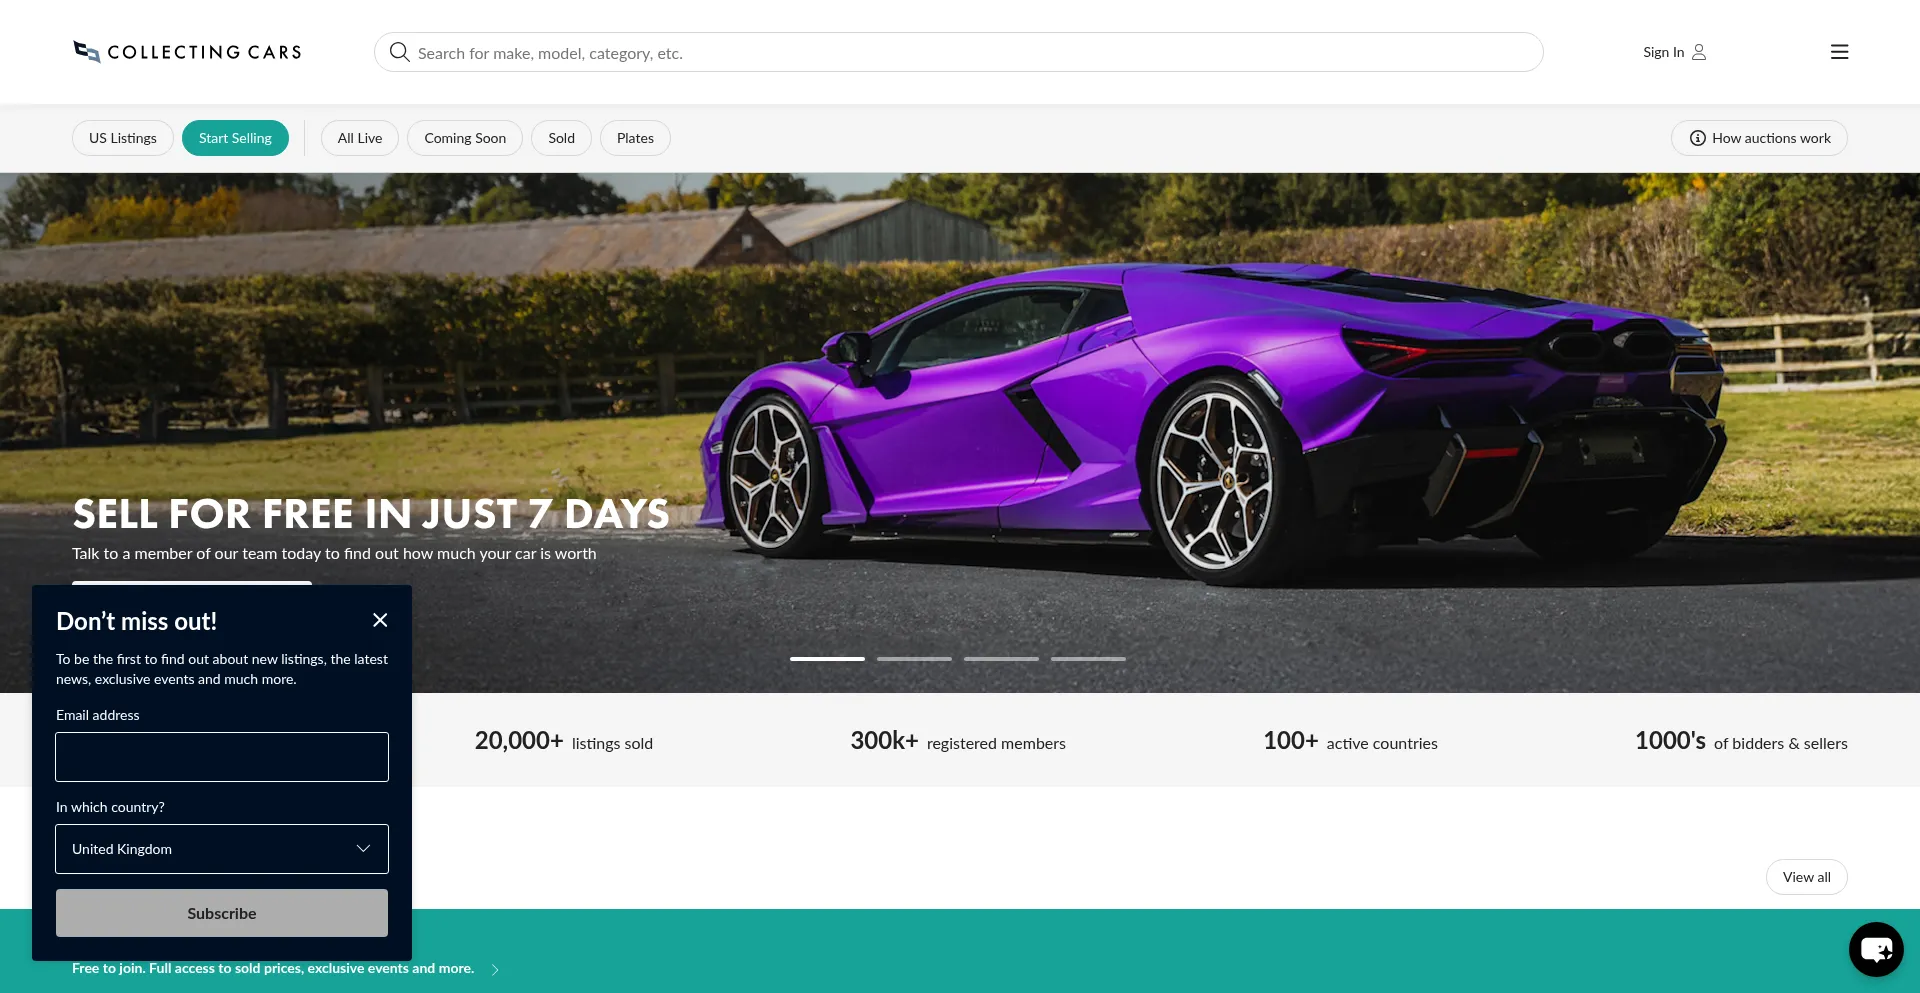
Task: Open the hamburger menu icon
Action: coord(1839,52)
